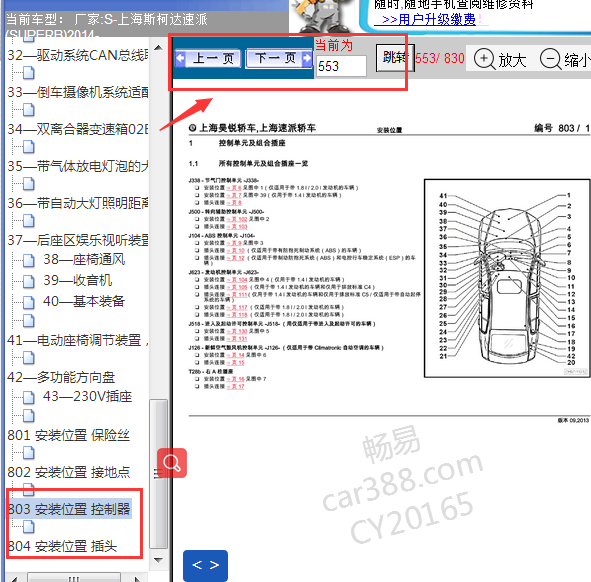Click the car control unit location diagram
Screen dimensions: 591x582
507,278
